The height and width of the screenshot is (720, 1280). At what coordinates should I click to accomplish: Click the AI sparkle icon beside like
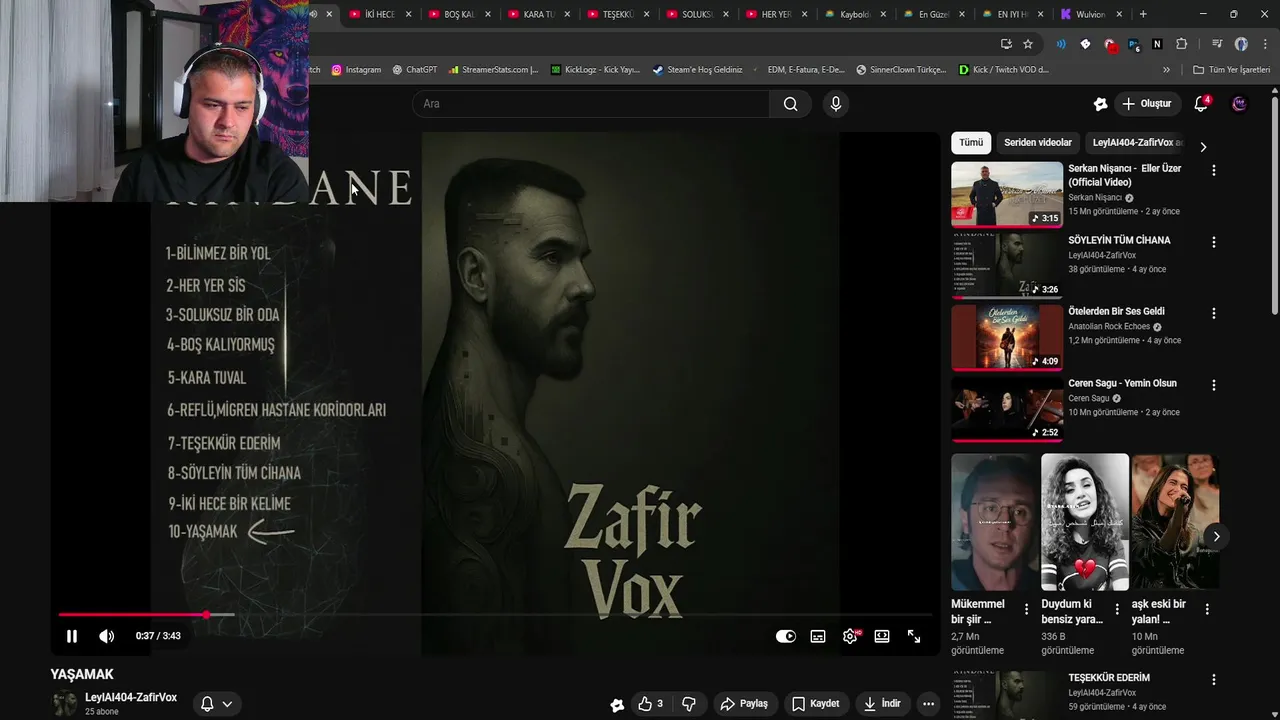[617, 705]
